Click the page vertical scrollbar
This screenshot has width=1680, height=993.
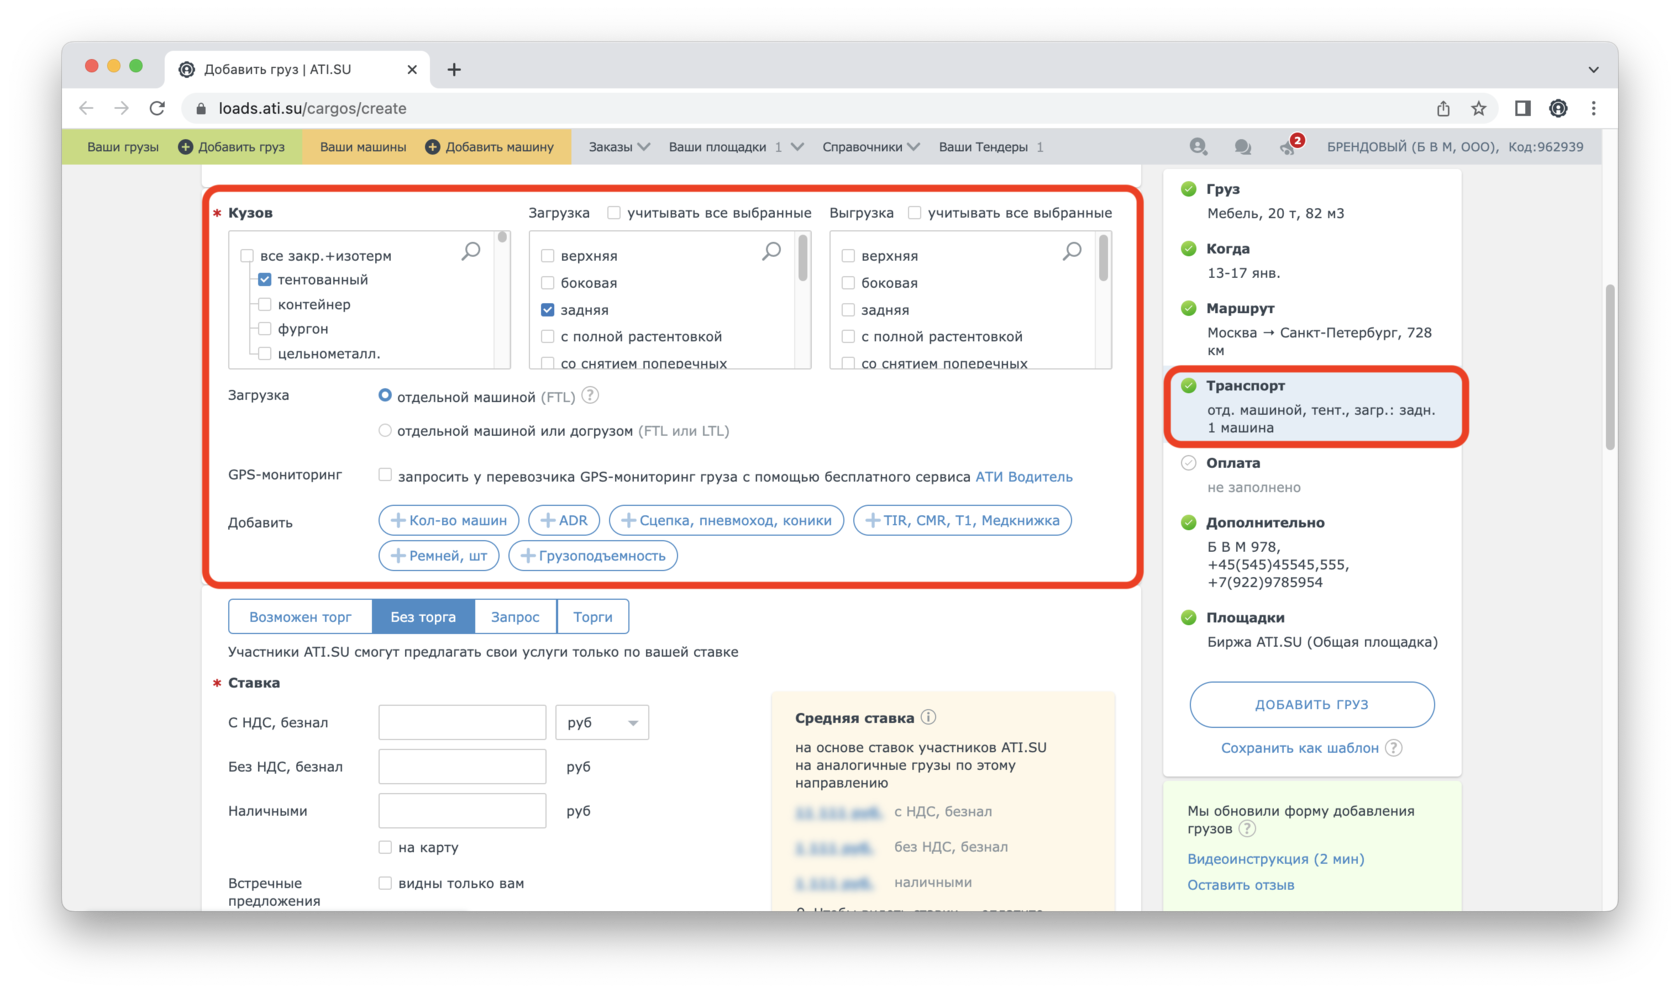click(1610, 368)
